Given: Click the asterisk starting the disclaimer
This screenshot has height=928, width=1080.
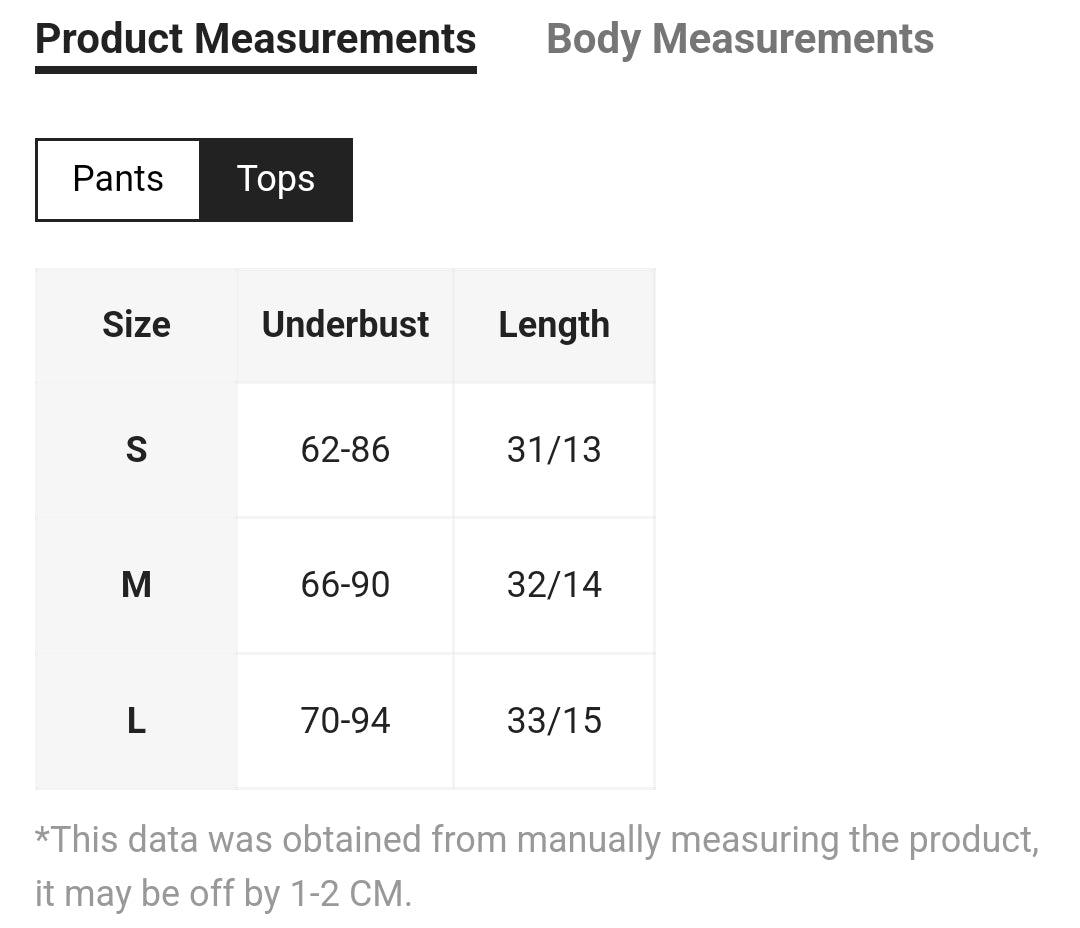Looking at the screenshot, I should coord(42,834).
